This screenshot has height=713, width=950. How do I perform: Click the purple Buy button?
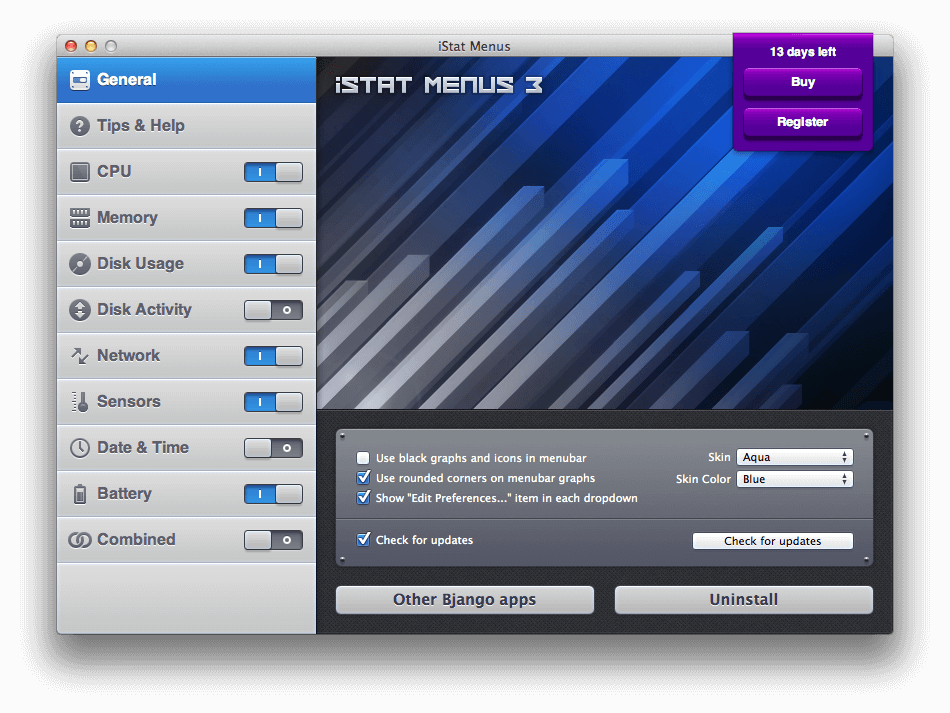pos(803,82)
